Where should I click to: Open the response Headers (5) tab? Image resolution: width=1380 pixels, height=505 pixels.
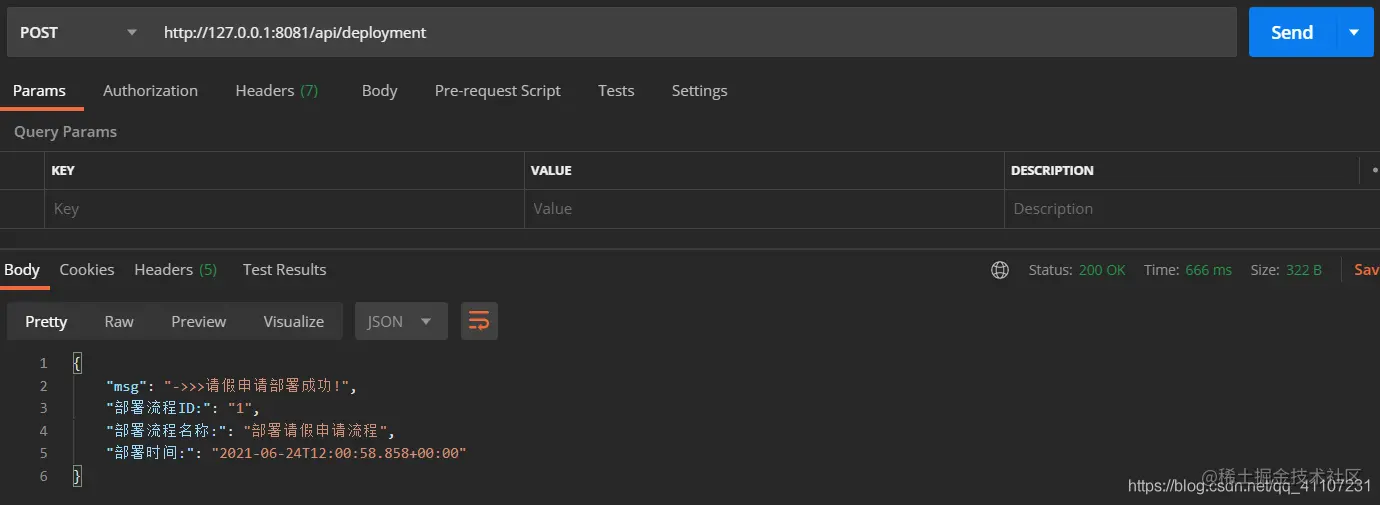pos(176,269)
